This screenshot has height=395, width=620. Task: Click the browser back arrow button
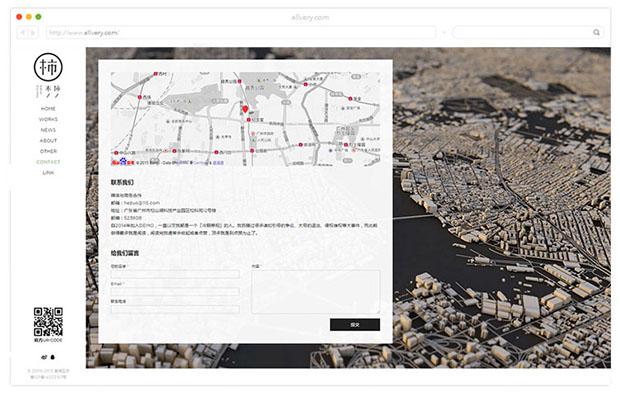[x=23, y=32]
